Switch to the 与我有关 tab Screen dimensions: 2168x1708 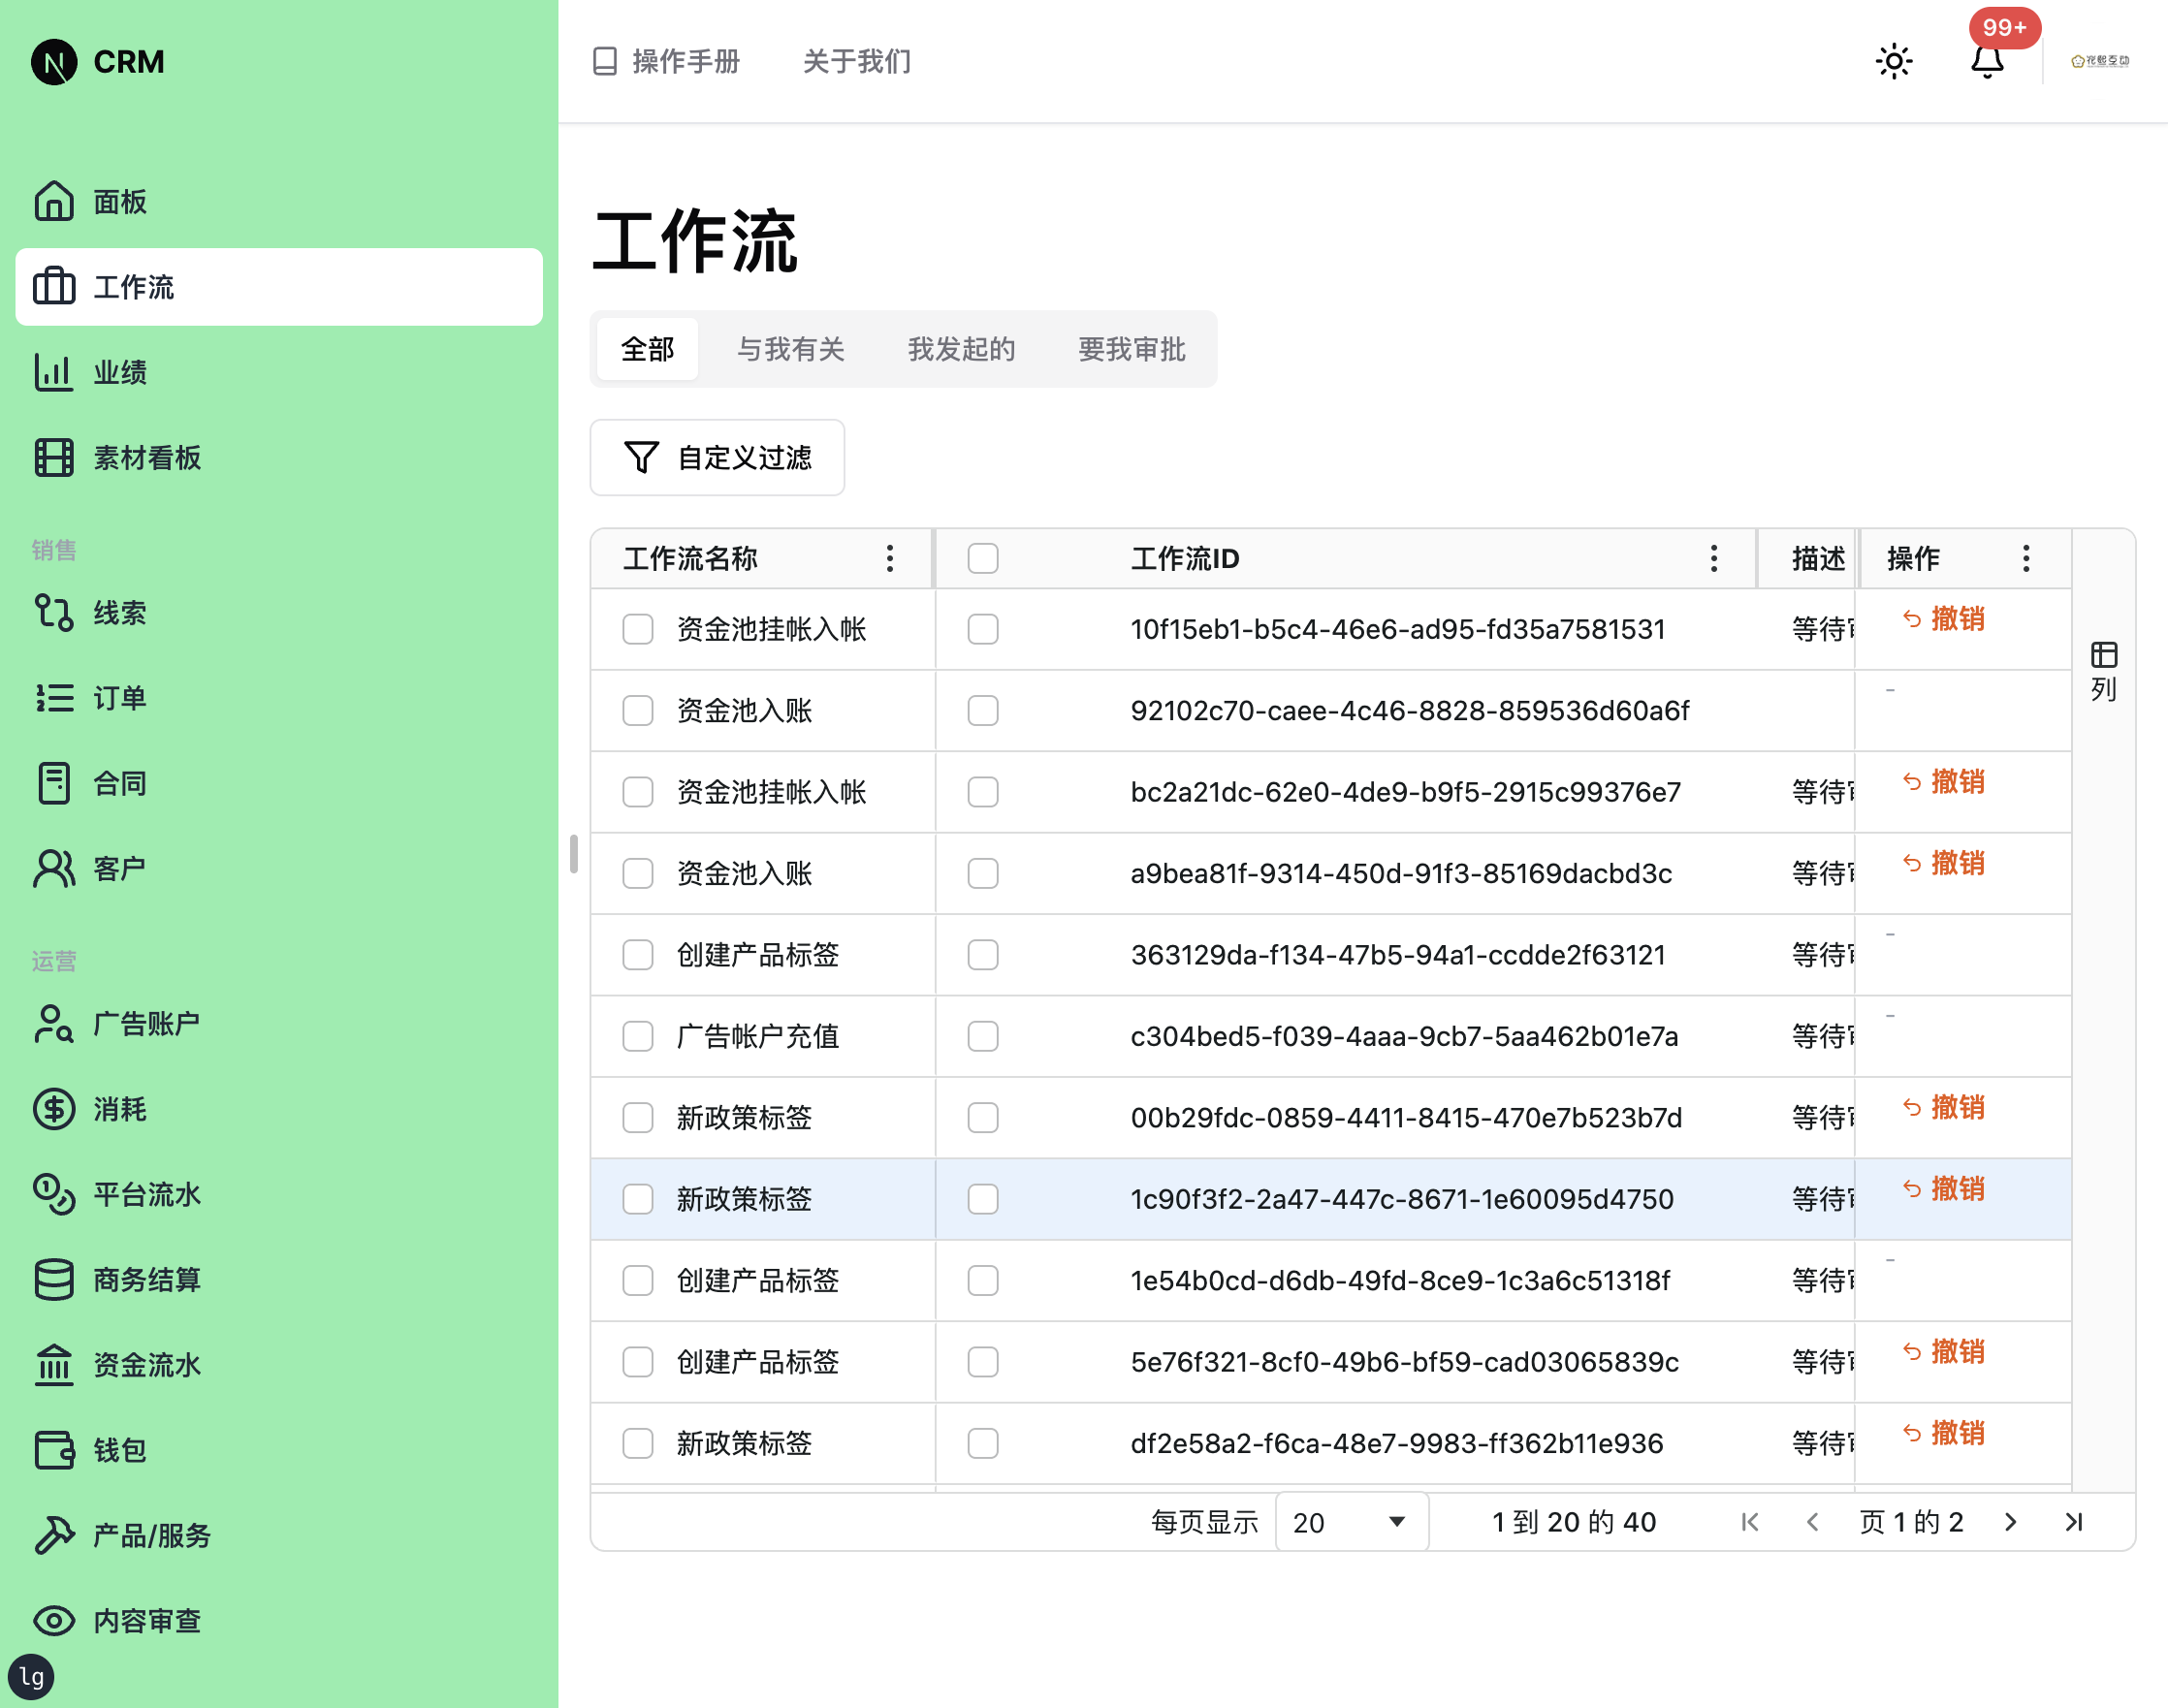tap(791, 349)
